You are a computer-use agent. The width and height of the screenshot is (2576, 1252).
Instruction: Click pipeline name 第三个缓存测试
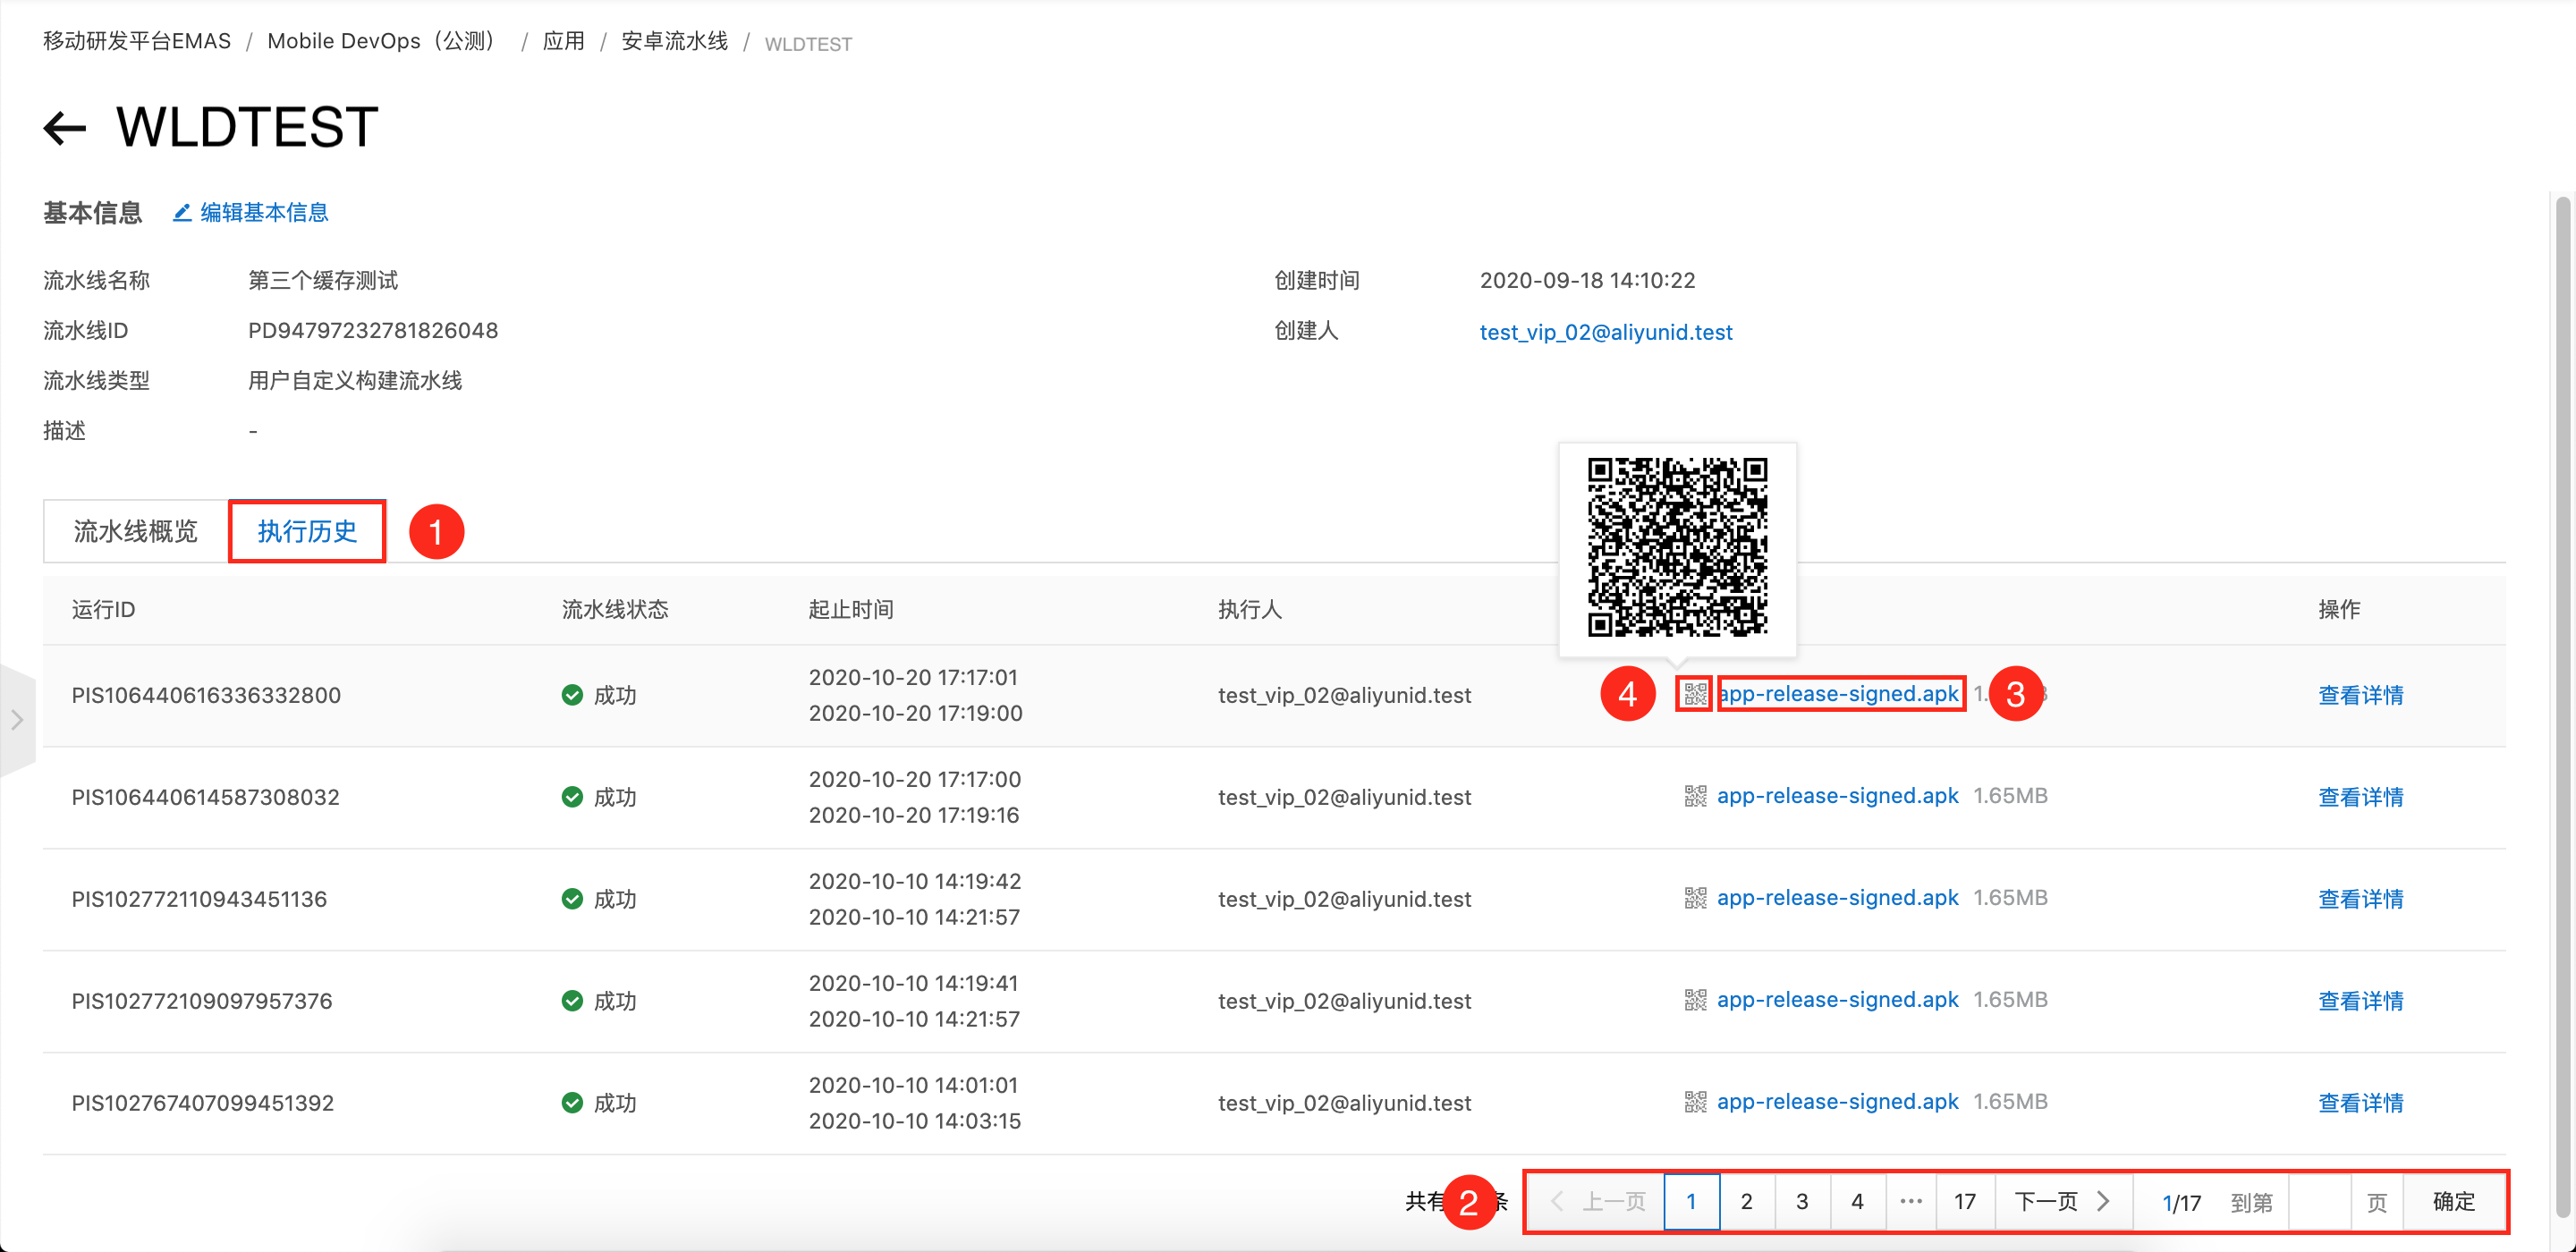(x=322, y=280)
